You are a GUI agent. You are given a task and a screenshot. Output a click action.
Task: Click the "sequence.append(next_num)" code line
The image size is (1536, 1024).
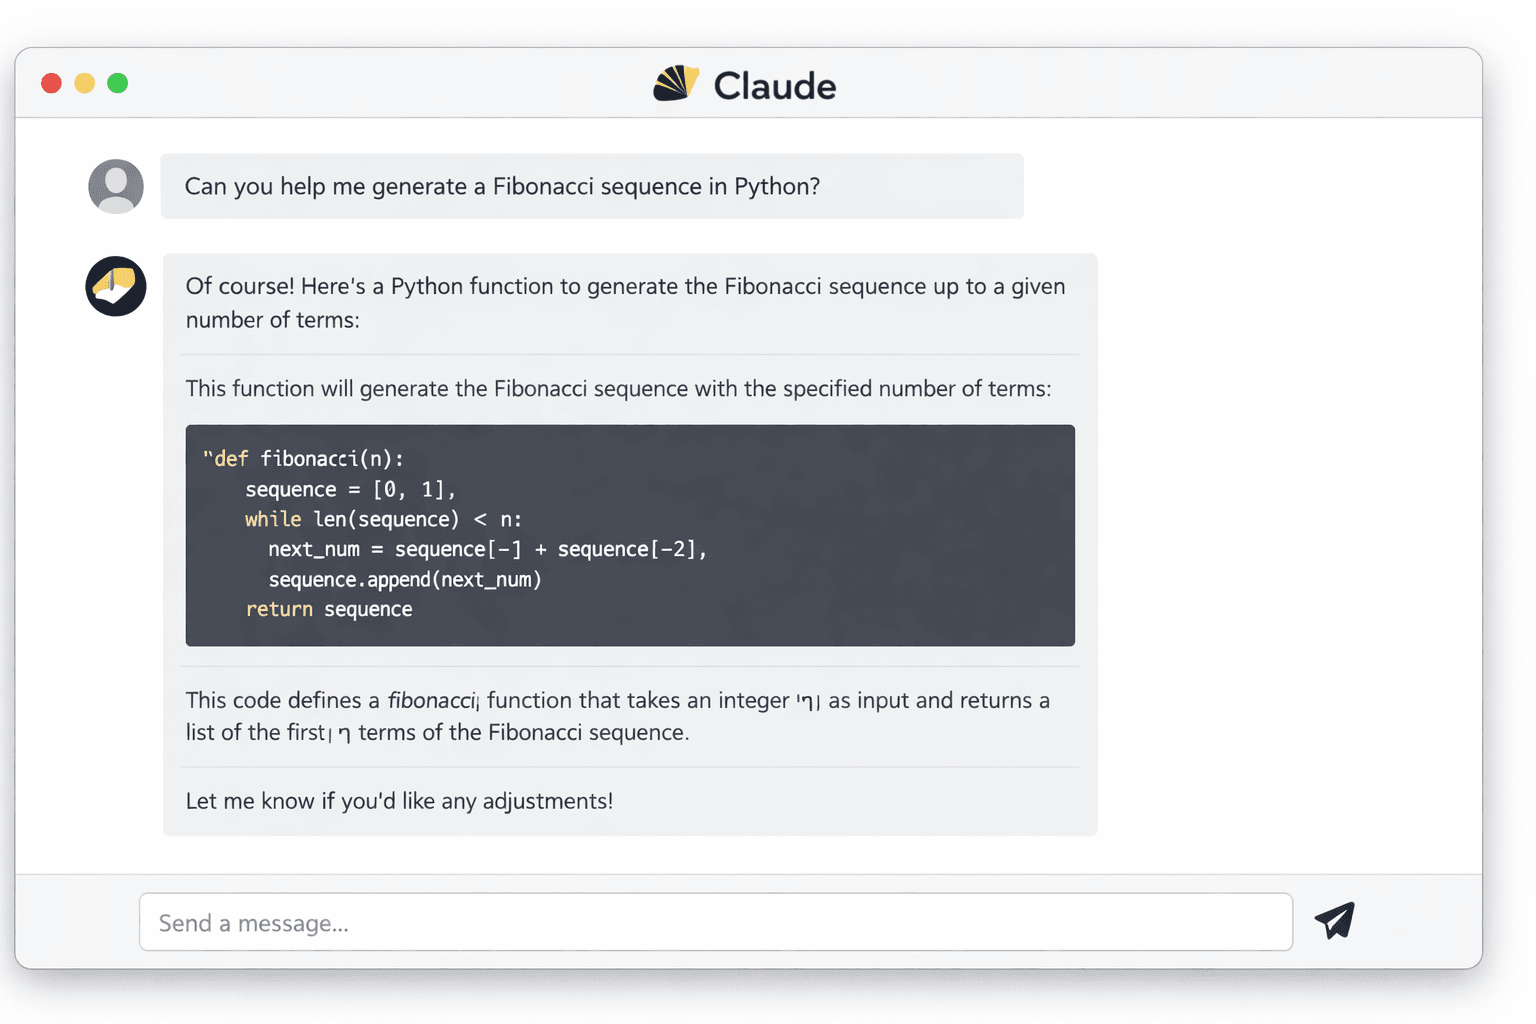tap(405, 579)
